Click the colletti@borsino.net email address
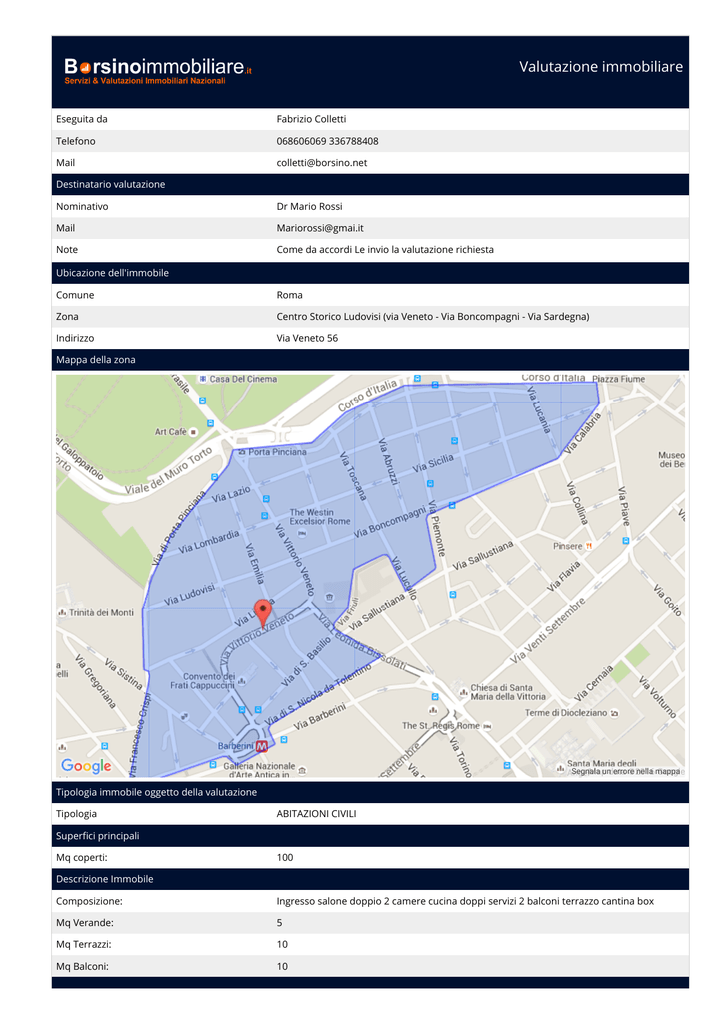This screenshot has width=724, height=1024. pyautogui.click(x=321, y=163)
